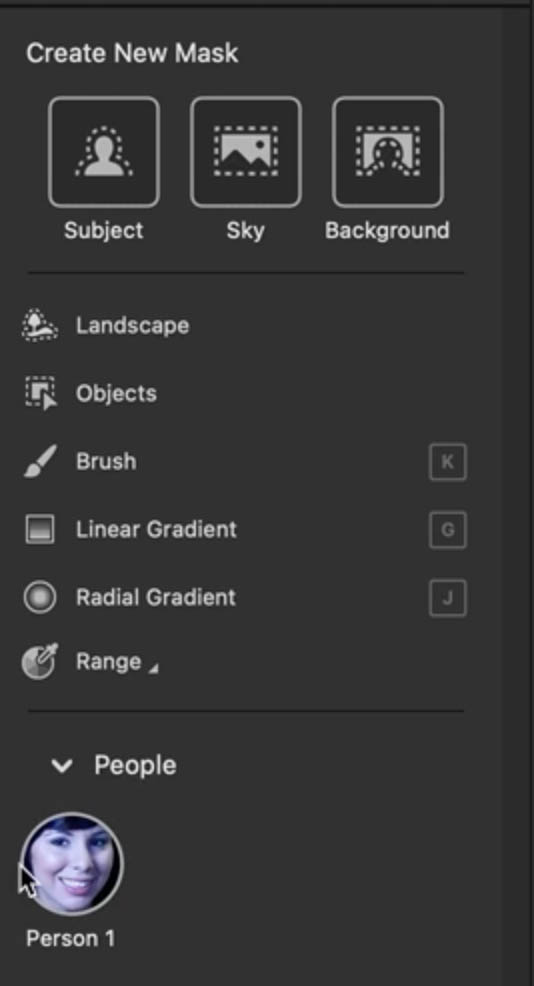
Task: Choose the Sky mask icon
Action: coord(246,152)
